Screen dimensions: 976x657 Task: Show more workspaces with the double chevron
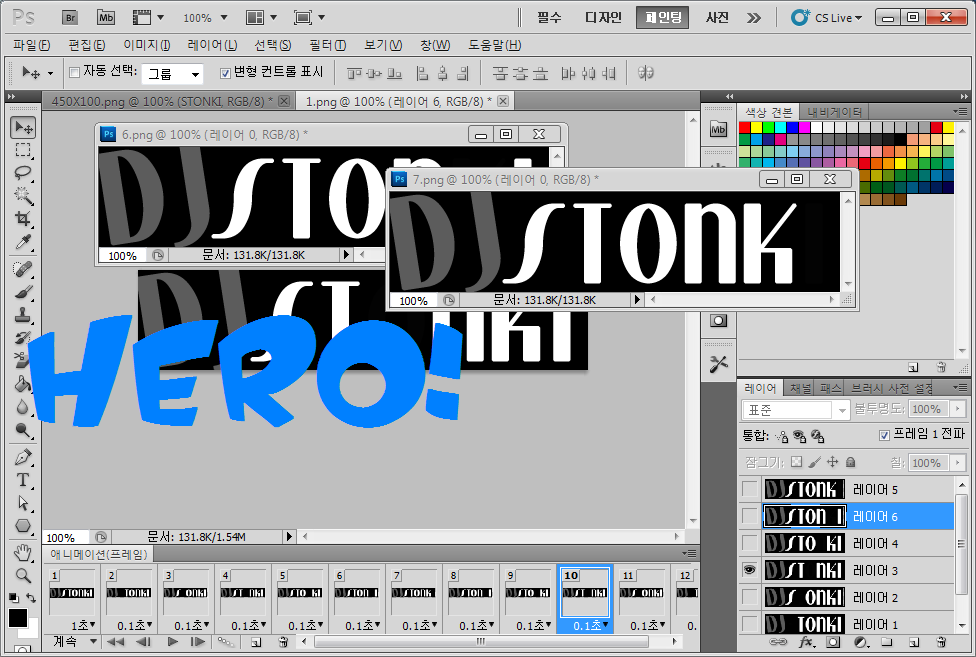[x=754, y=17]
